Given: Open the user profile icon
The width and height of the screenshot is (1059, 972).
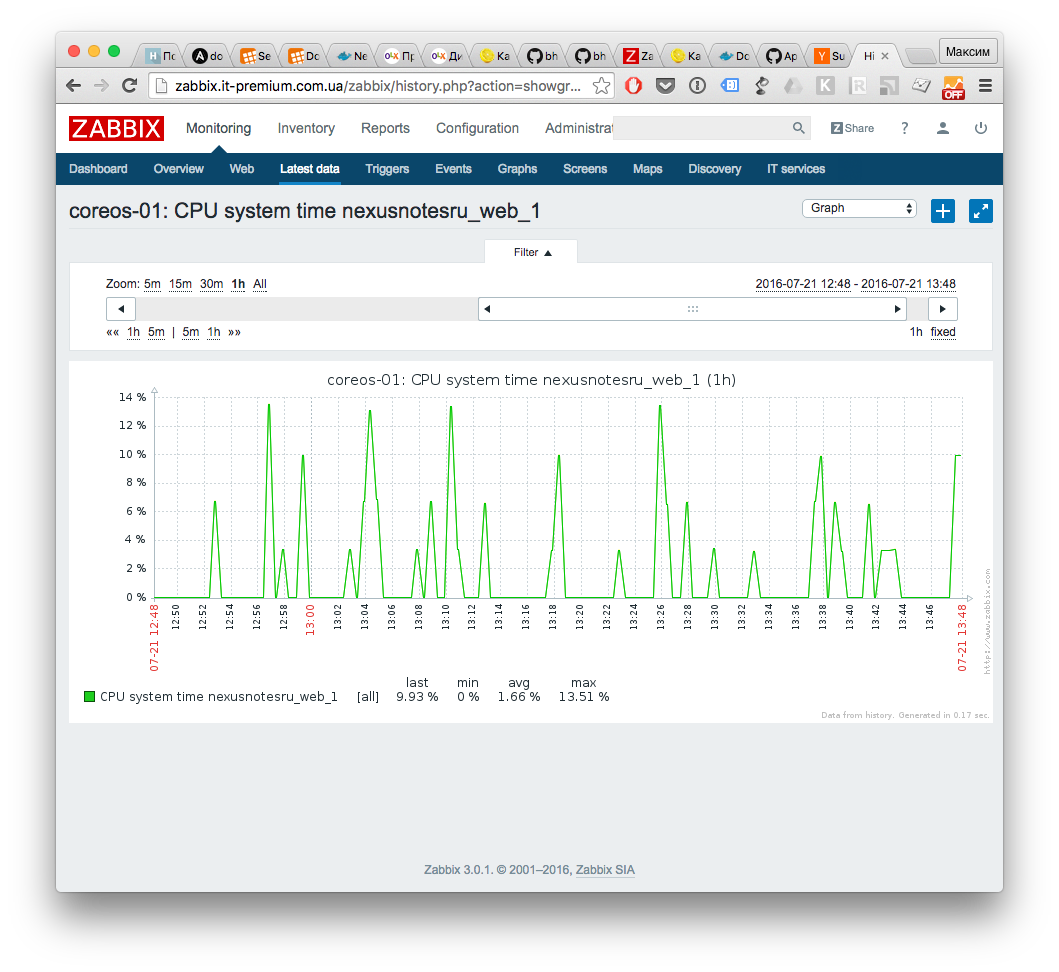Looking at the screenshot, I should click(943, 128).
